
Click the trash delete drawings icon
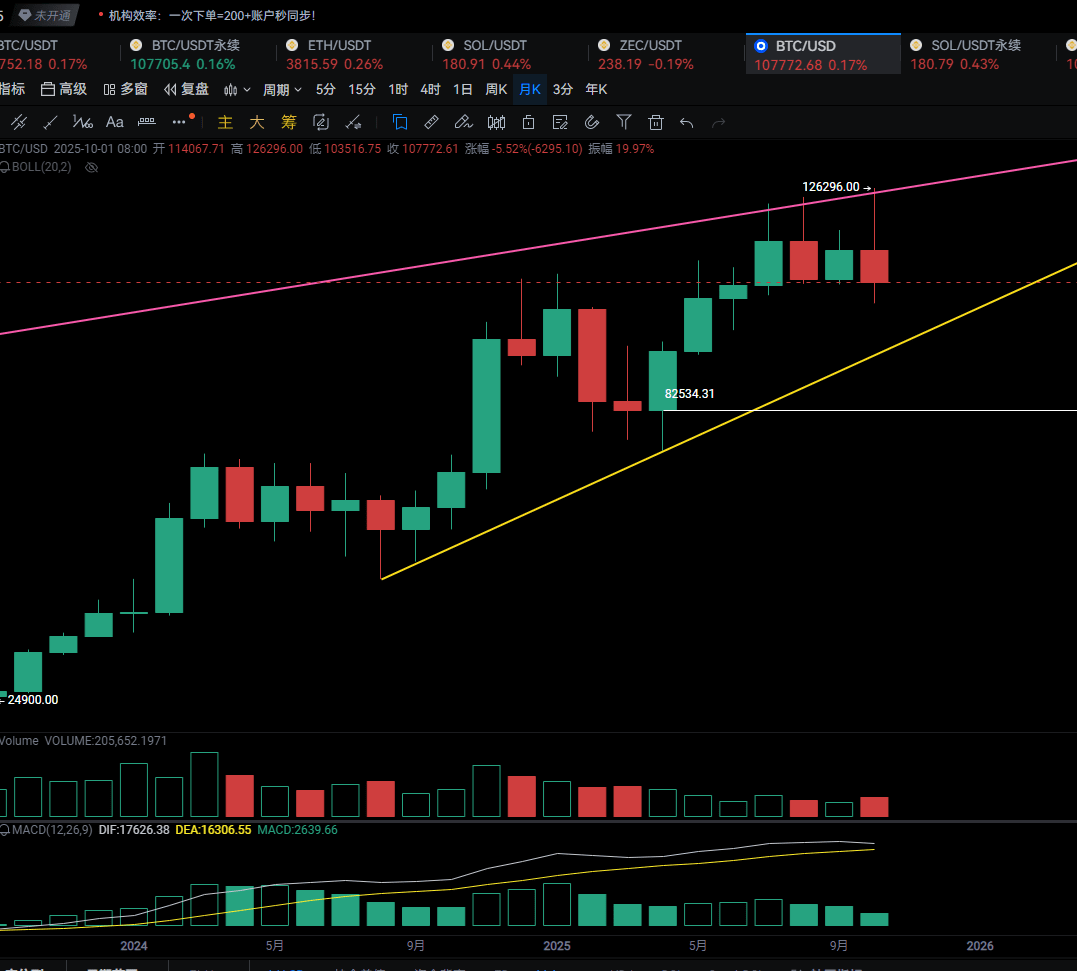pyautogui.click(x=656, y=122)
